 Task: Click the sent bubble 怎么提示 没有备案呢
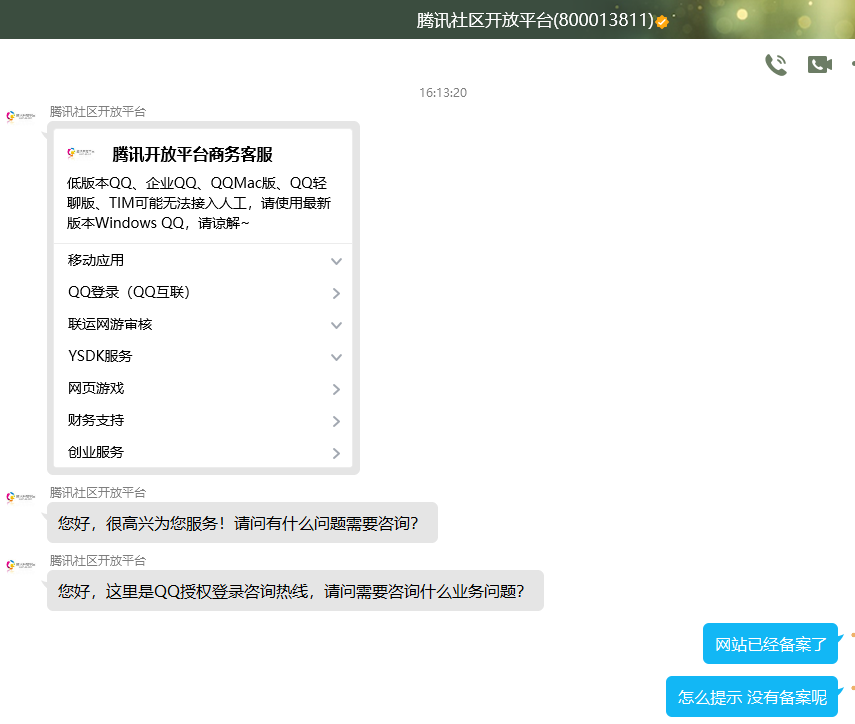coord(752,697)
